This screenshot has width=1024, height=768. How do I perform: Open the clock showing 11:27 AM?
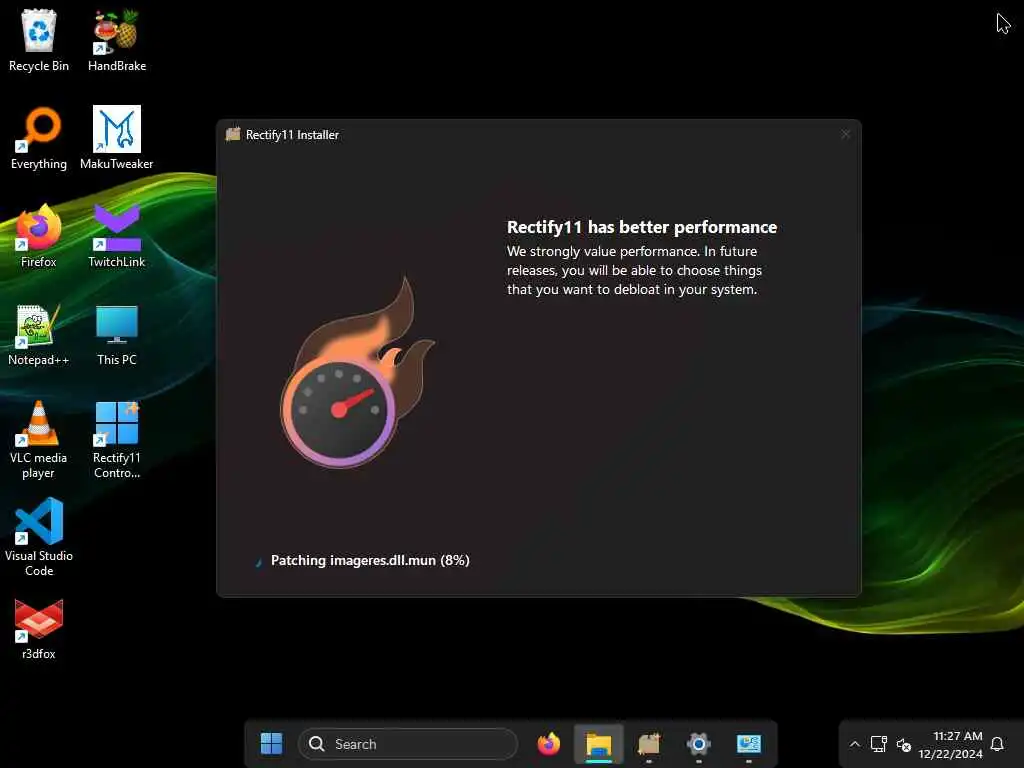950,744
